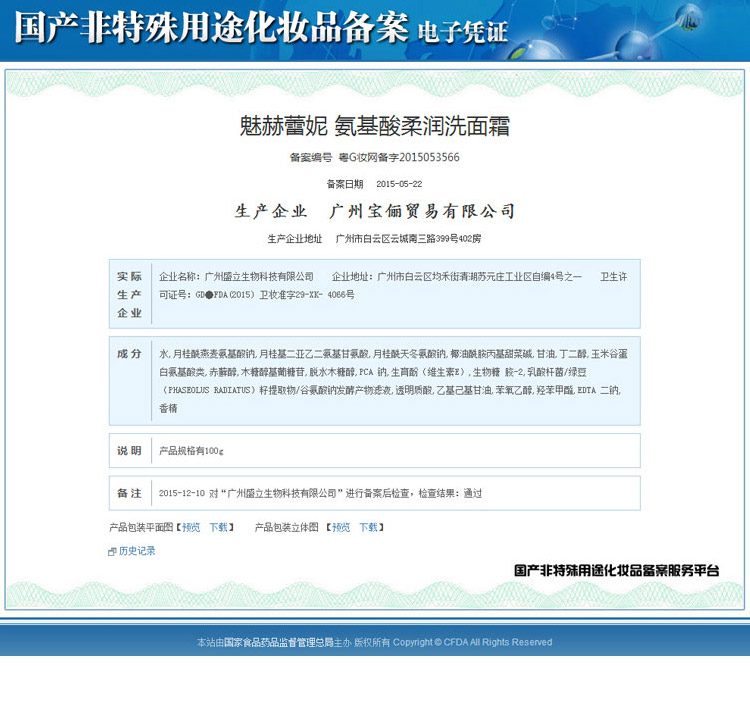Click the address 广州市白云区云城南三路399号402房

(408, 239)
